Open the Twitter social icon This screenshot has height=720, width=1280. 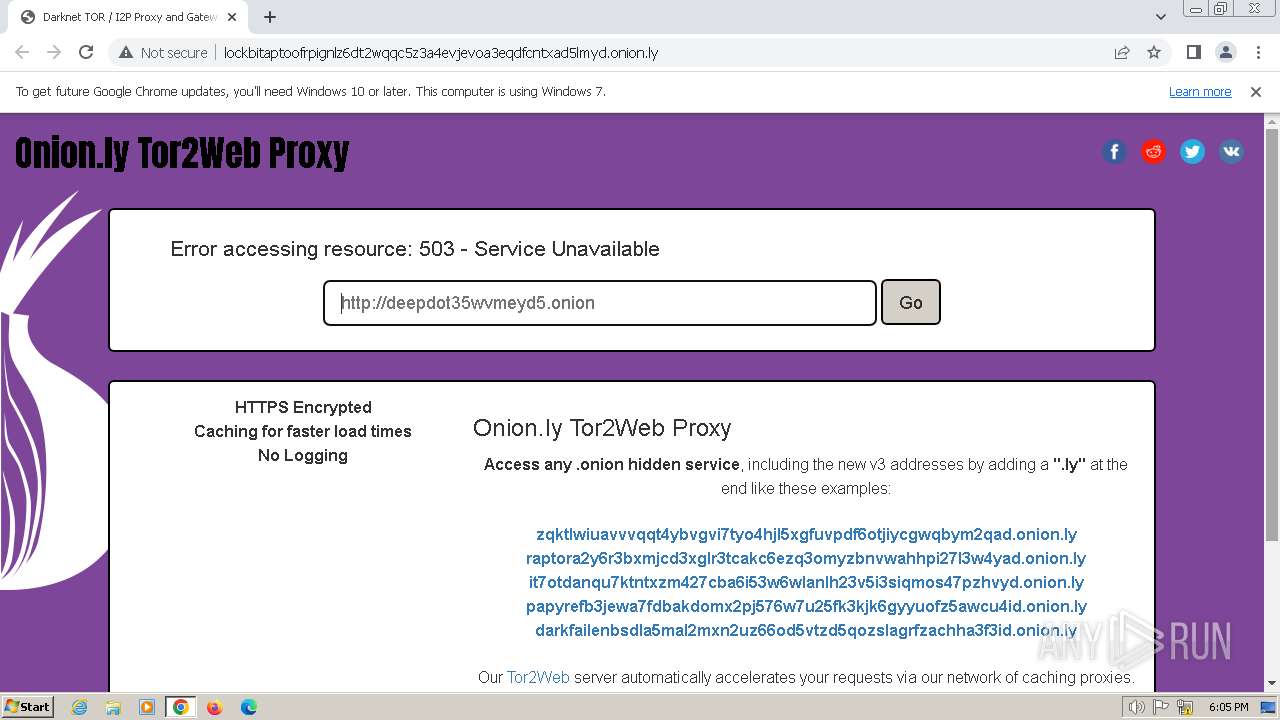tap(1192, 152)
